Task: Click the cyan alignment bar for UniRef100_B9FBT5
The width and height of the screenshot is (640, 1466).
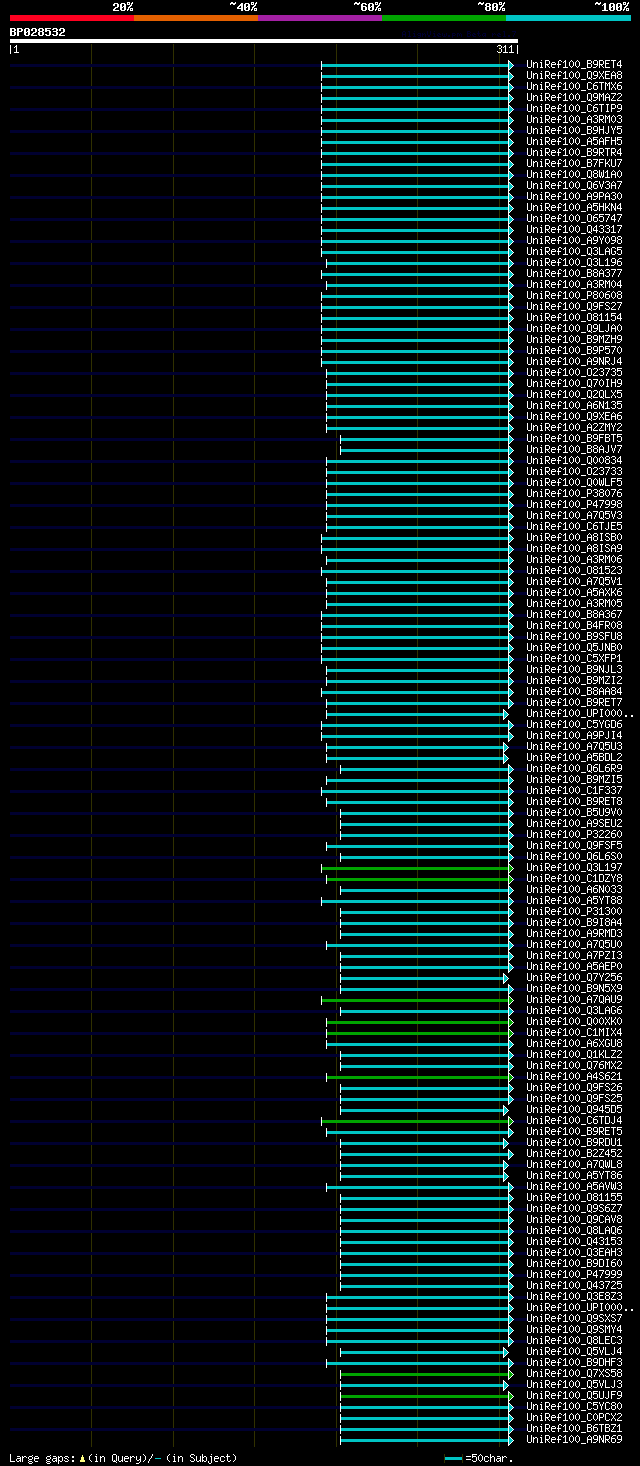Action: pyautogui.click(x=426, y=439)
